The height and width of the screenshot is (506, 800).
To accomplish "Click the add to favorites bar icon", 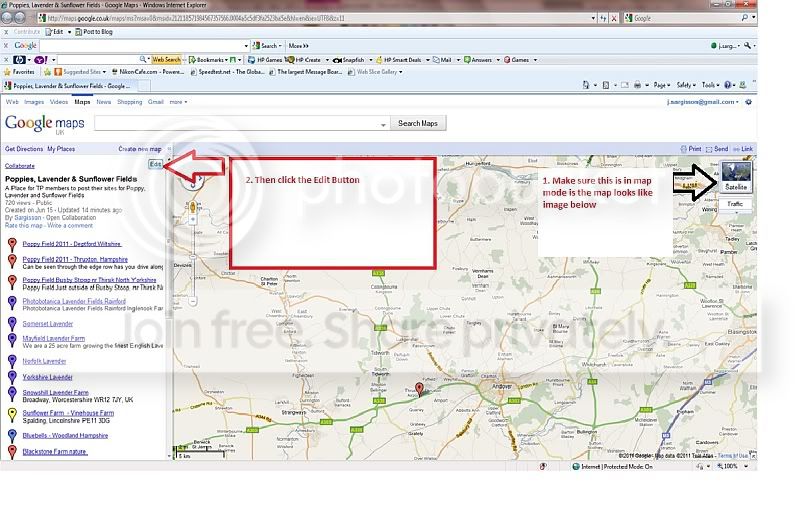I will [x=47, y=72].
